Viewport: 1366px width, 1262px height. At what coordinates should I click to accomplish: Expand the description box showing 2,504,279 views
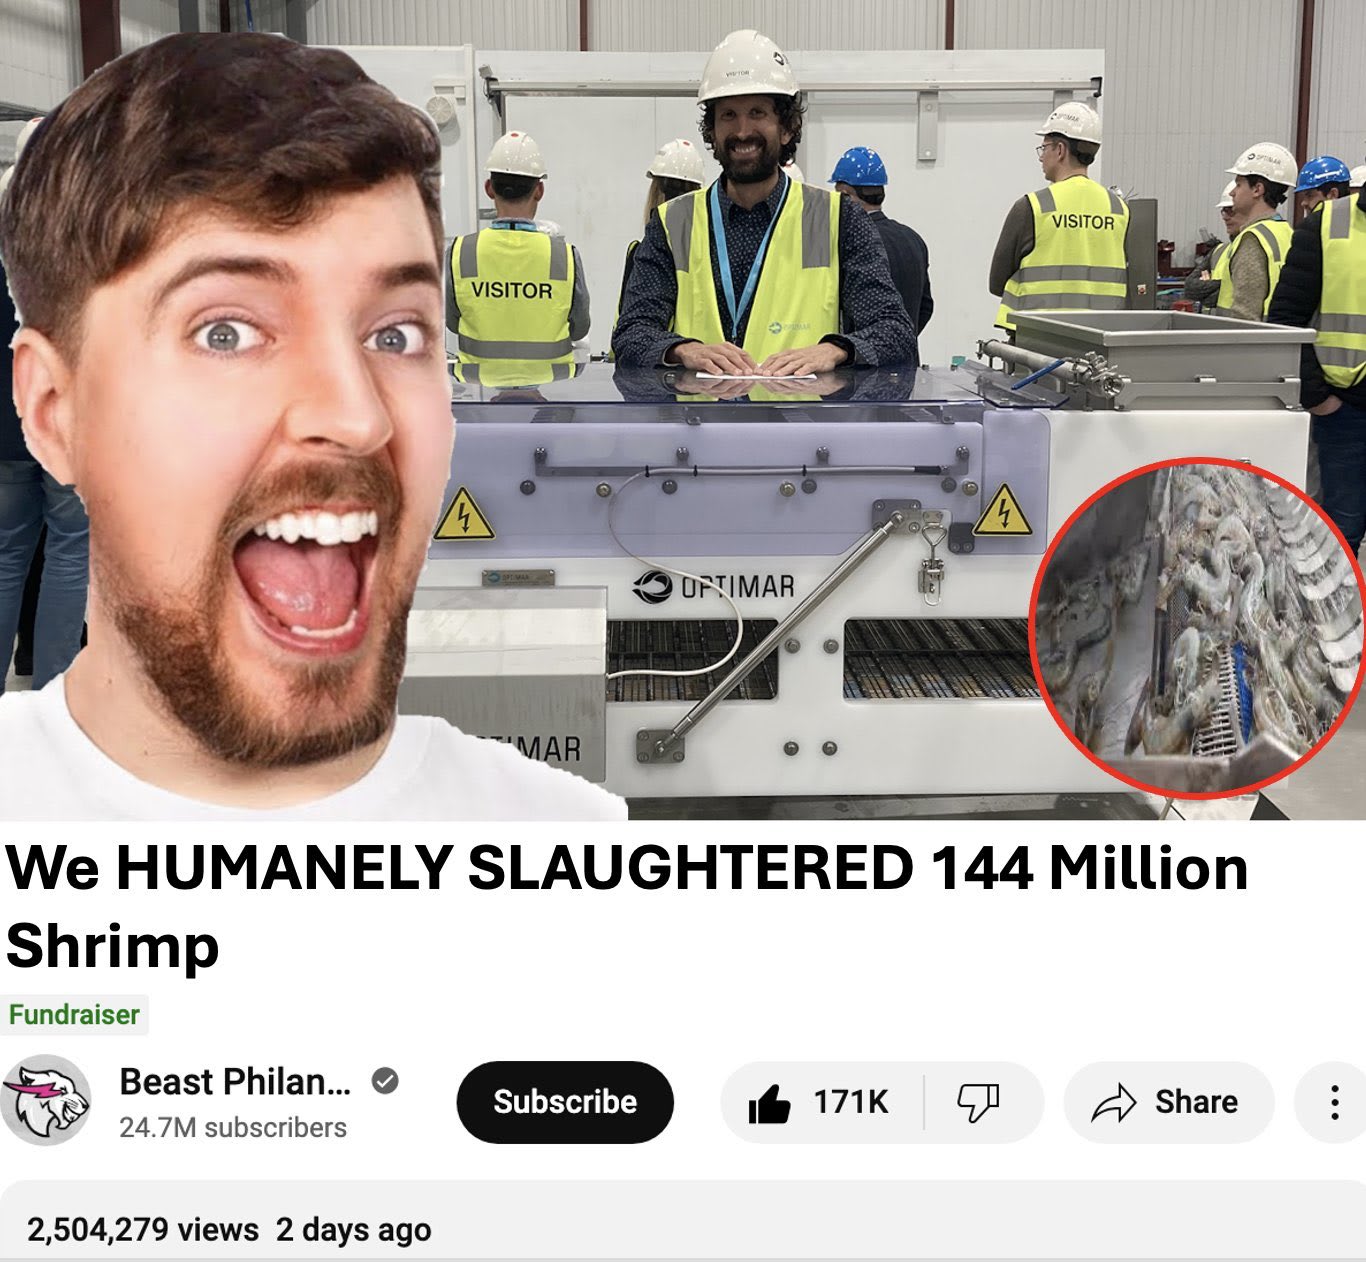683,1221
